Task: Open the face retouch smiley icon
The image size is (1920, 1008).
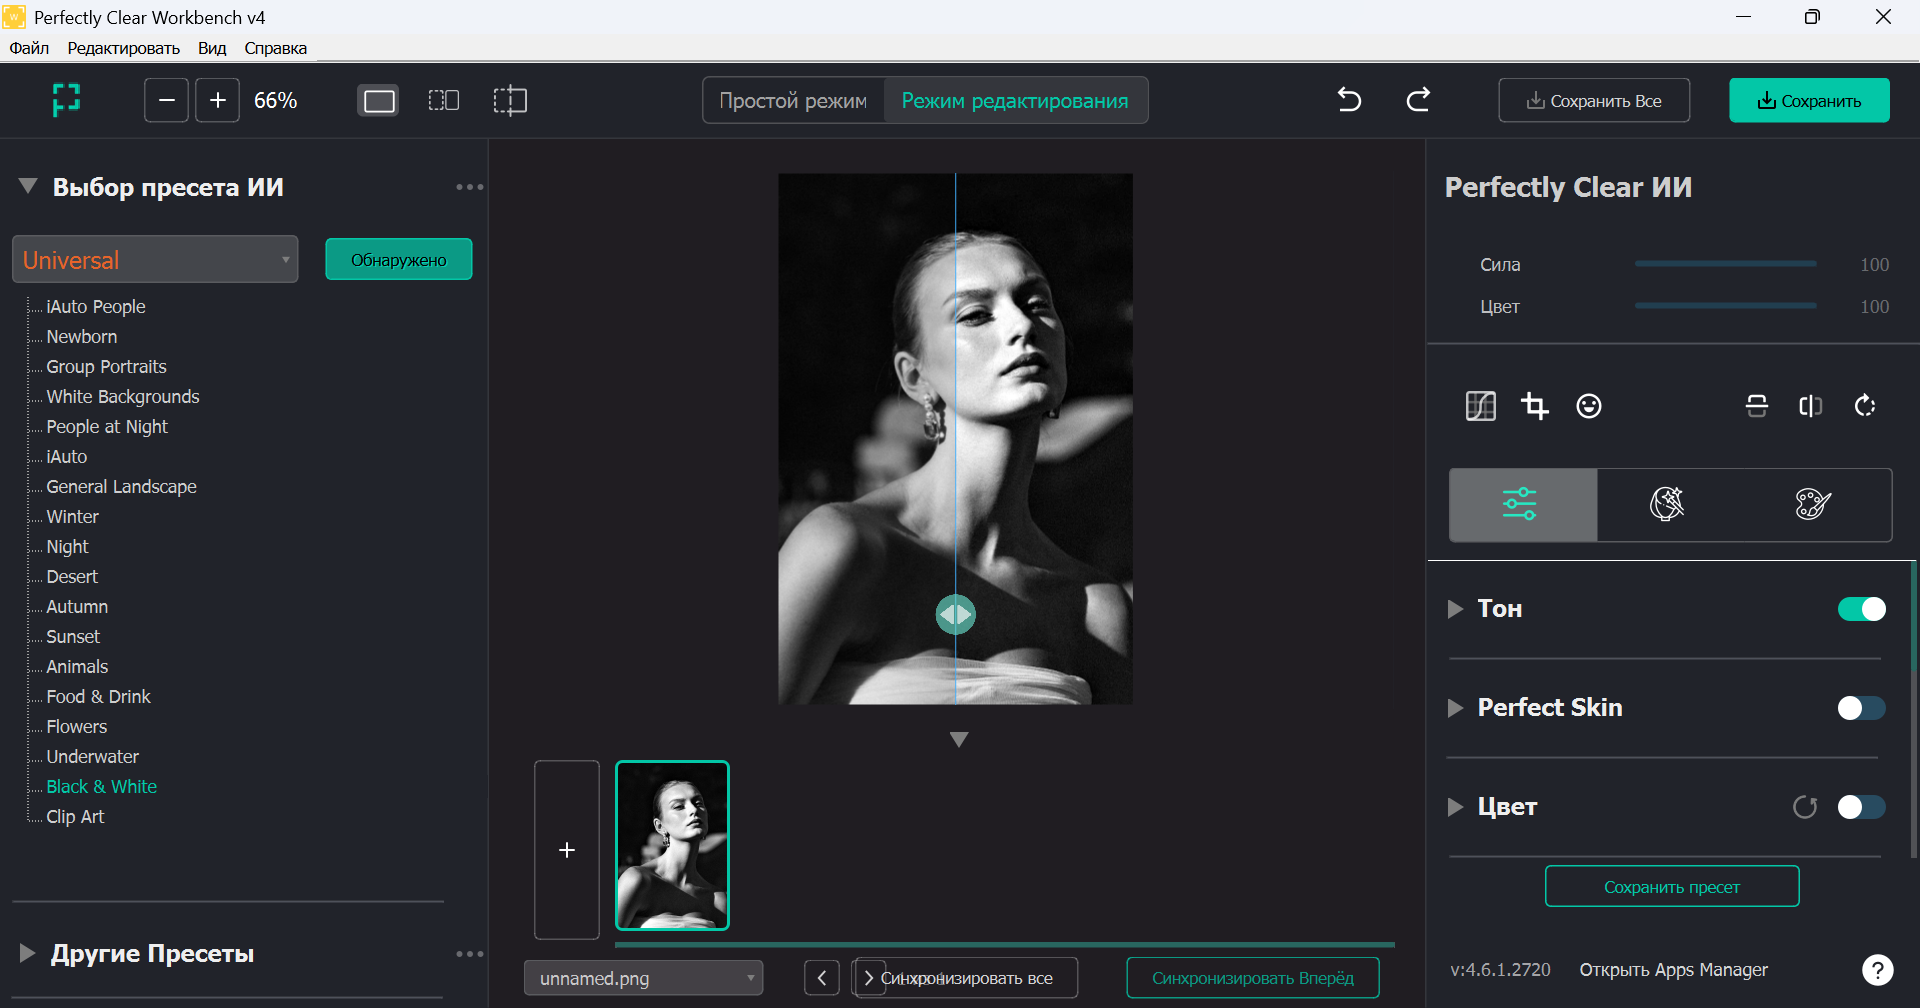Action: coord(1589,406)
